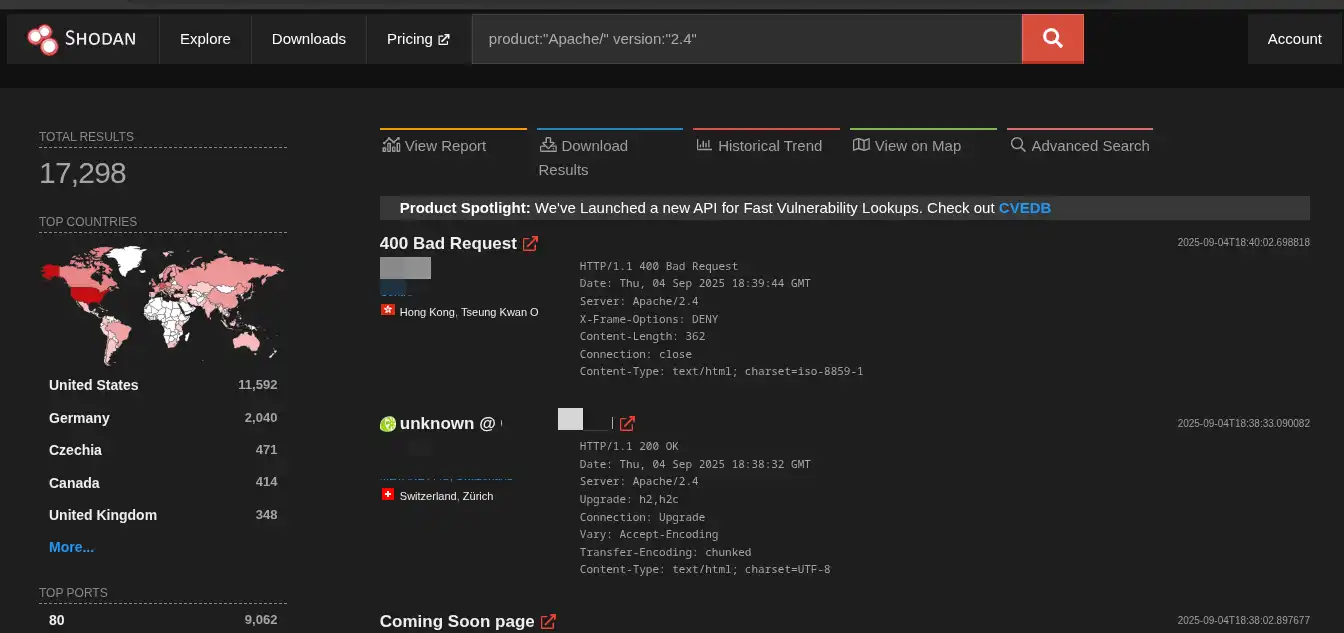Open the Pricing external page

[418, 39]
